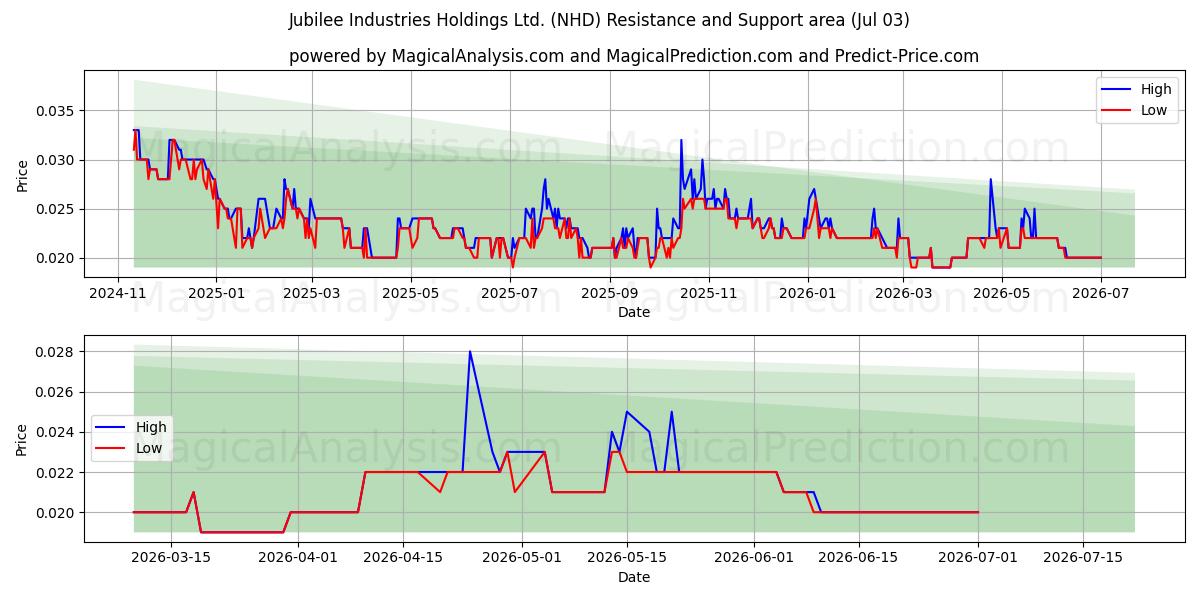Click the 0.028 price tick on bottom chart
Screen dimensions: 1200x600
55,352
